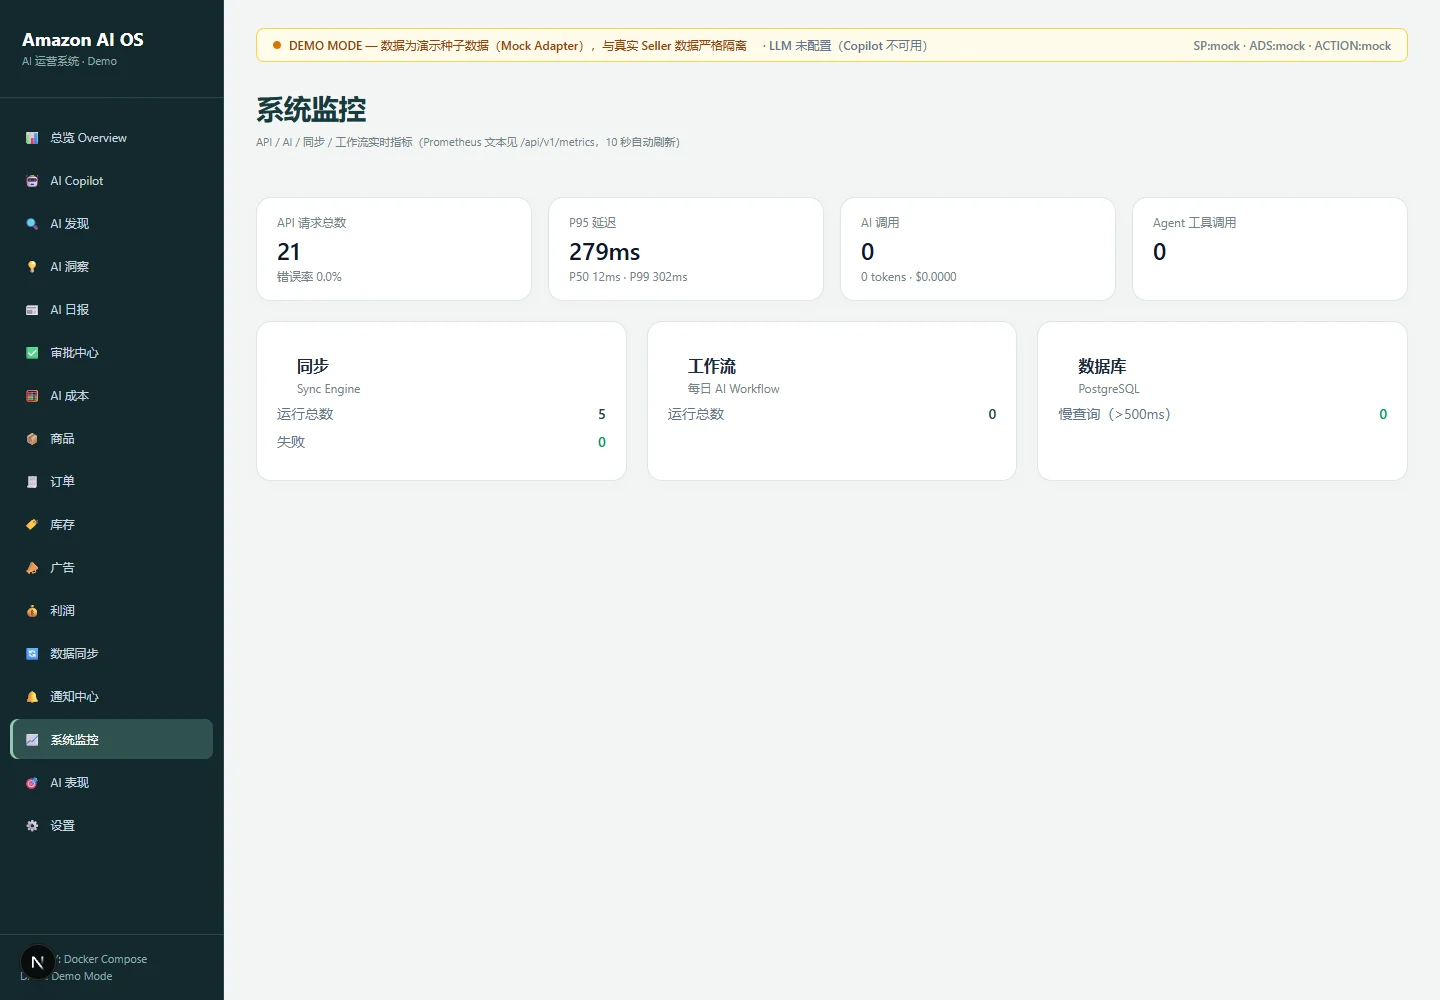This screenshot has height=1000, width=1440.
Task: Click the 数据同步 sync arrows icon
Action: point(32,654)
